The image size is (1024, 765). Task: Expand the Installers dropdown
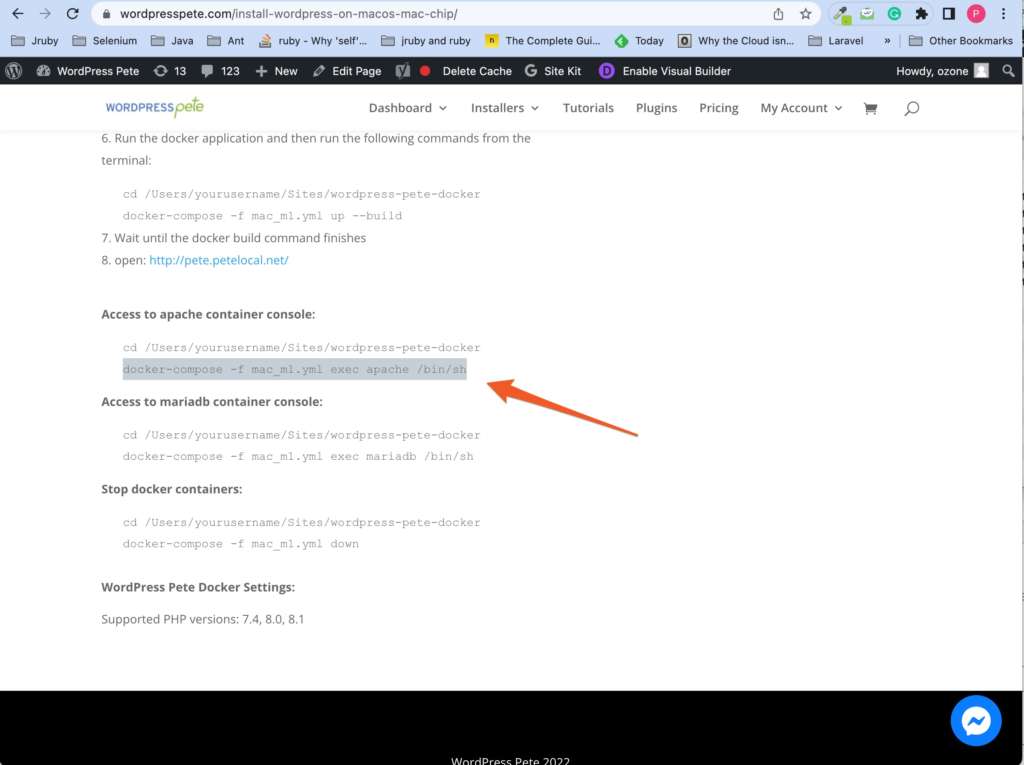[505, 108]
